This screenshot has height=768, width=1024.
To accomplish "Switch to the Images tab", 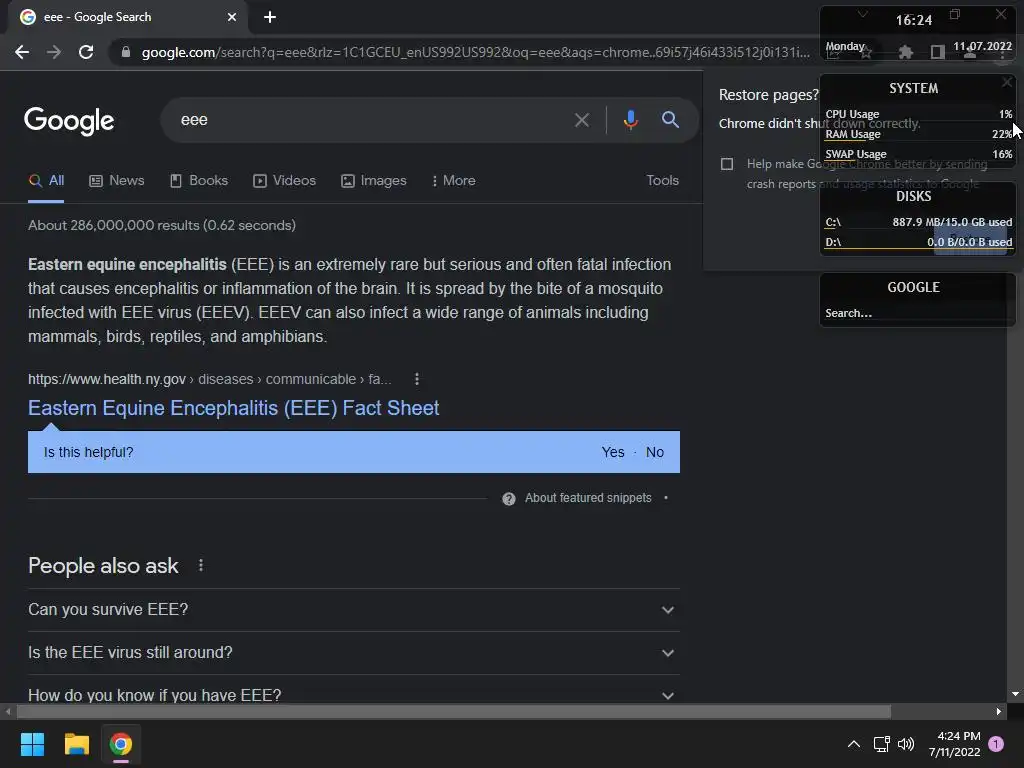I will point(374,180).
